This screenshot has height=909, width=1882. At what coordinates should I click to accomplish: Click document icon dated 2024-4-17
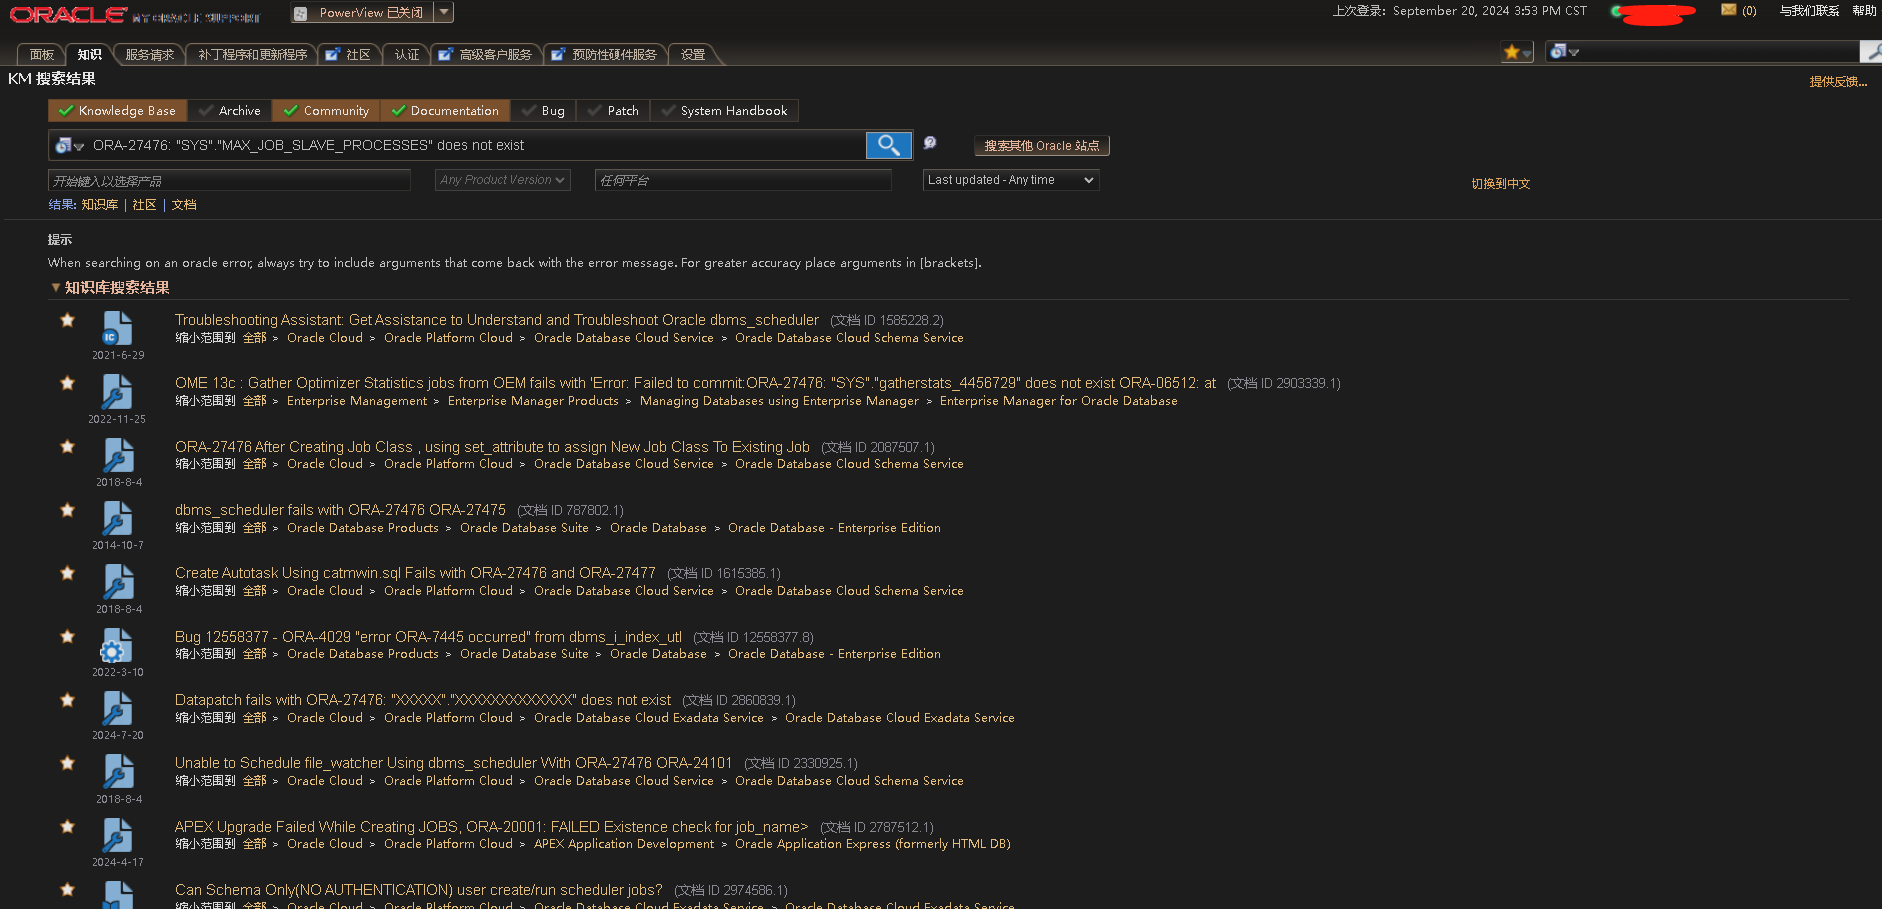[117, 836]
